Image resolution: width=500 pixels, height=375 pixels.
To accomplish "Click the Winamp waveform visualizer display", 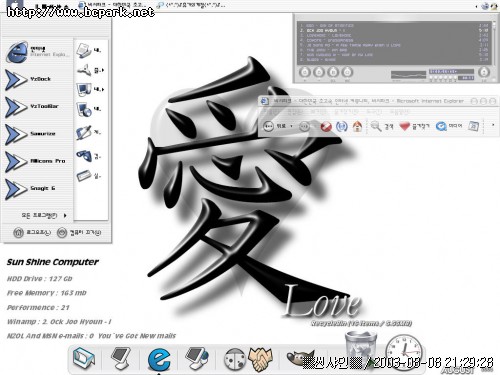I will pyautogui.click(x=408, y=75).
